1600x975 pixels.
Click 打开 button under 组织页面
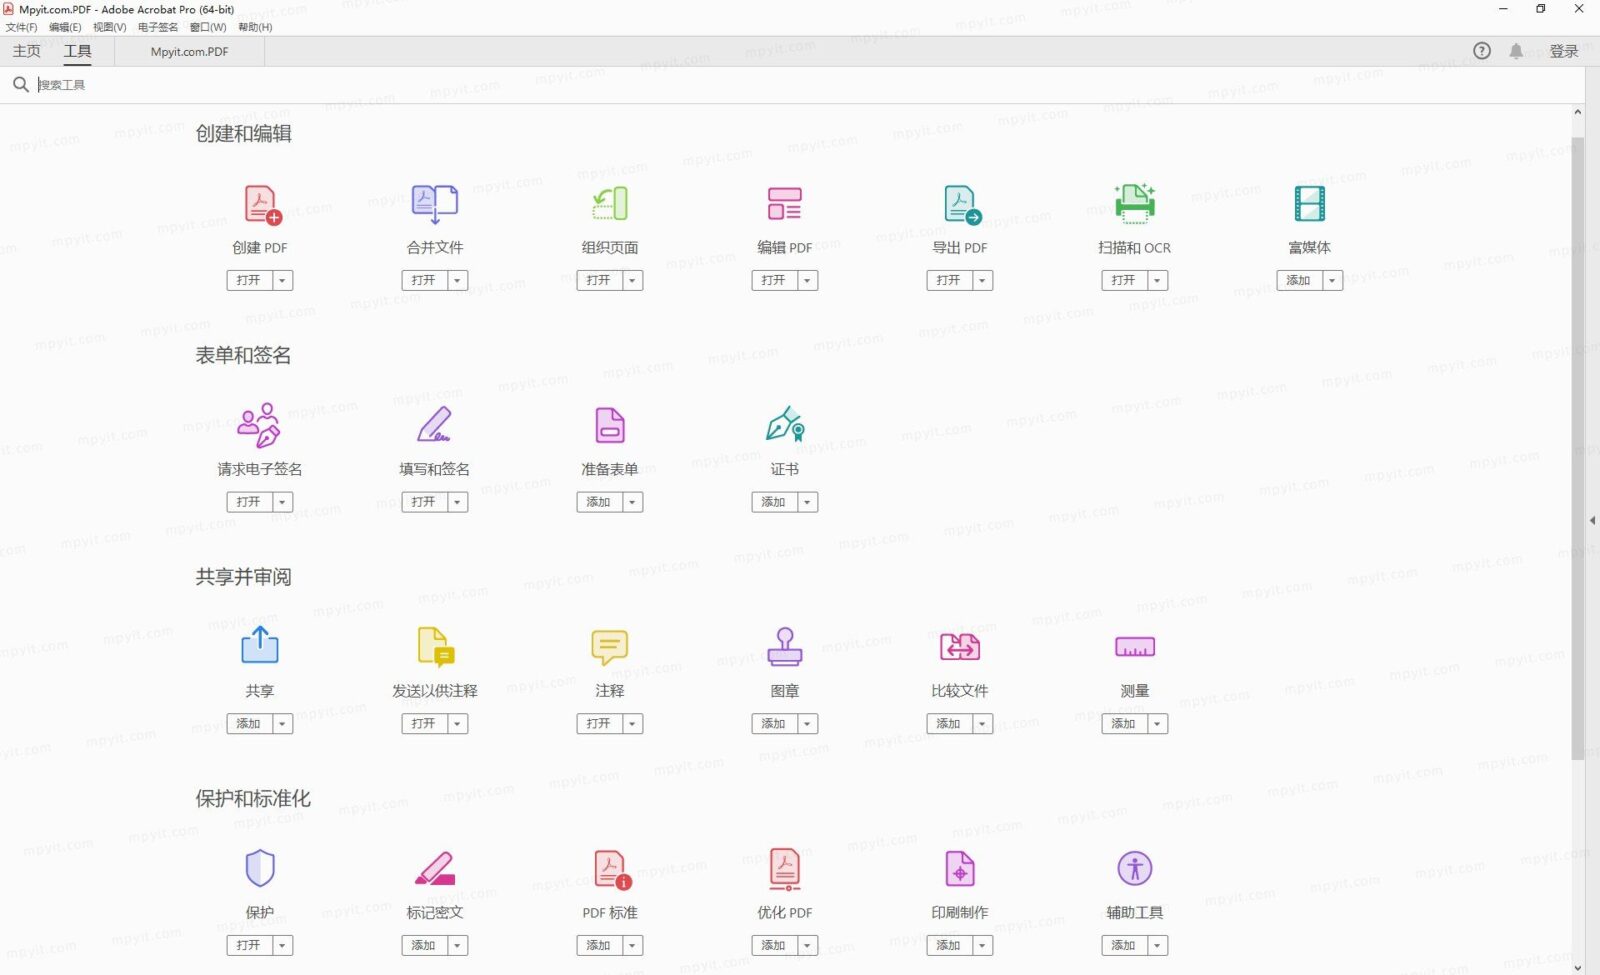(599, 281)
